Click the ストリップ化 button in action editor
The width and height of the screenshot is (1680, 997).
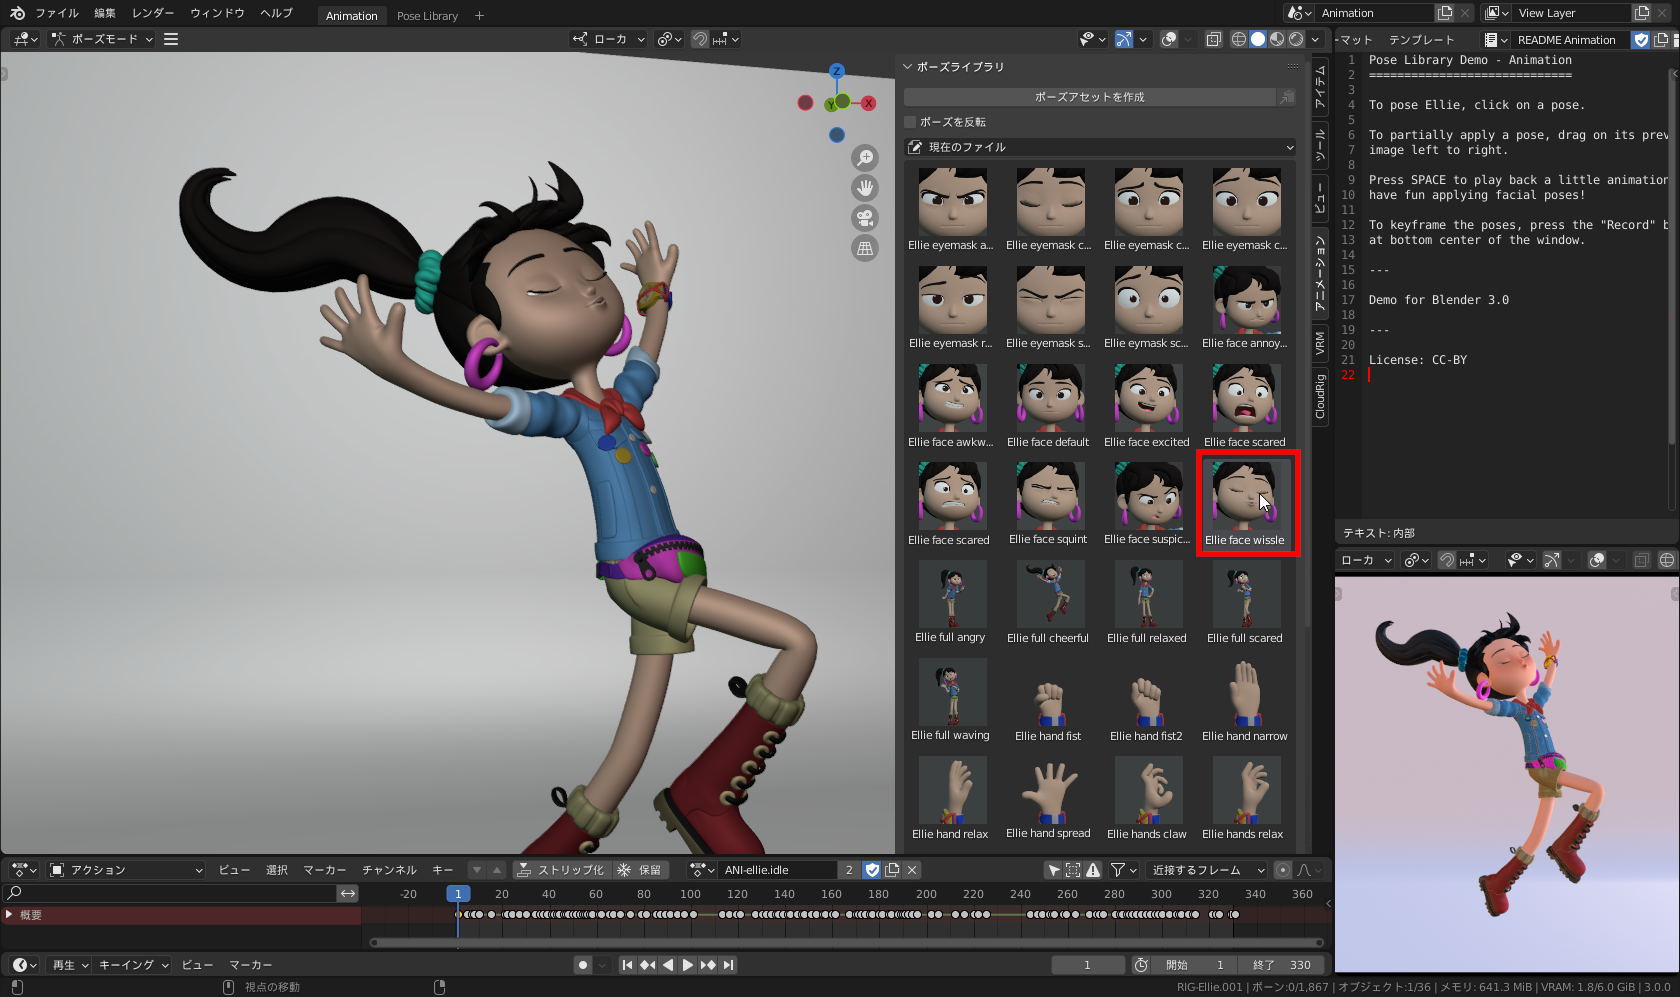point(560,870)
